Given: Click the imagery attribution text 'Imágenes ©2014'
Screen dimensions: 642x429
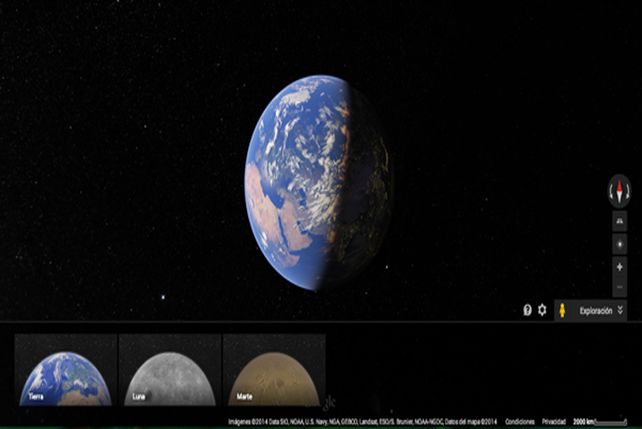Looking at the screenshot, I should 248,421.
